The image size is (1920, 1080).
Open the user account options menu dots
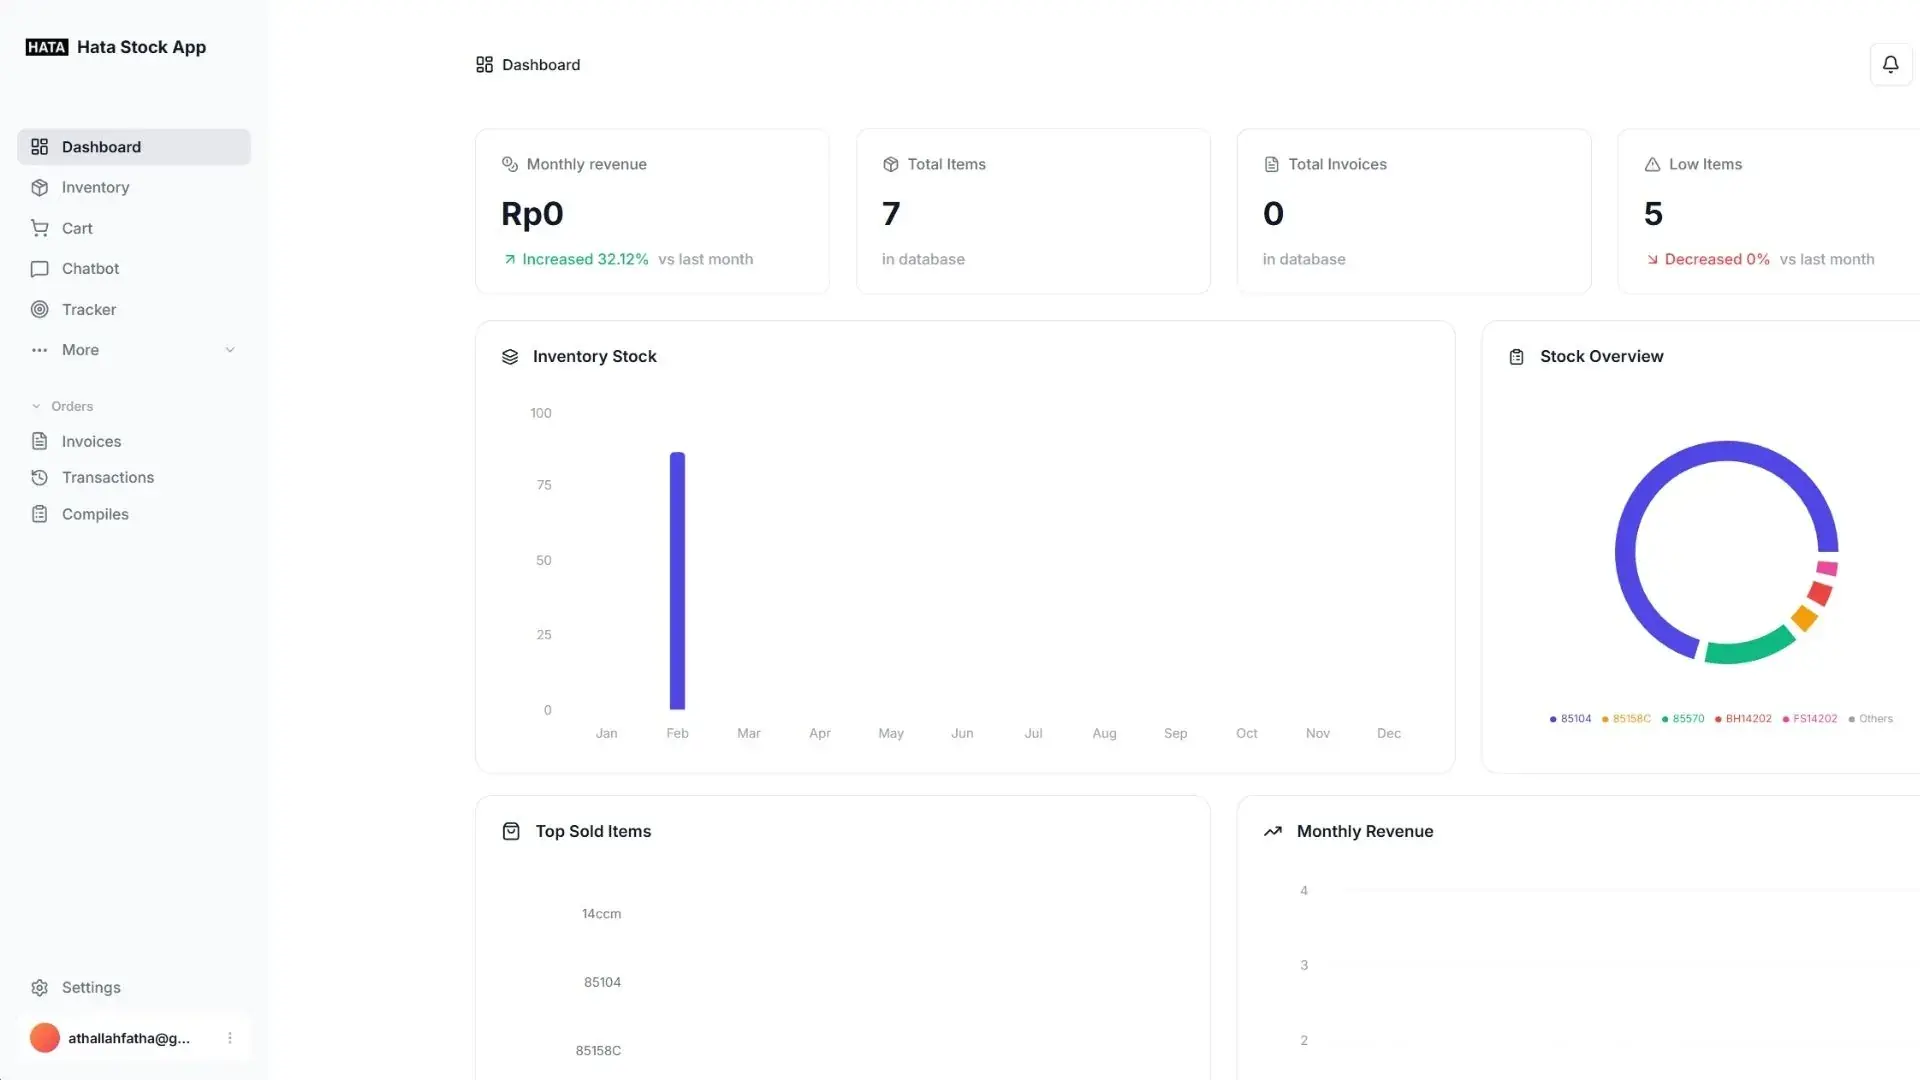[x=230, y=1038]
